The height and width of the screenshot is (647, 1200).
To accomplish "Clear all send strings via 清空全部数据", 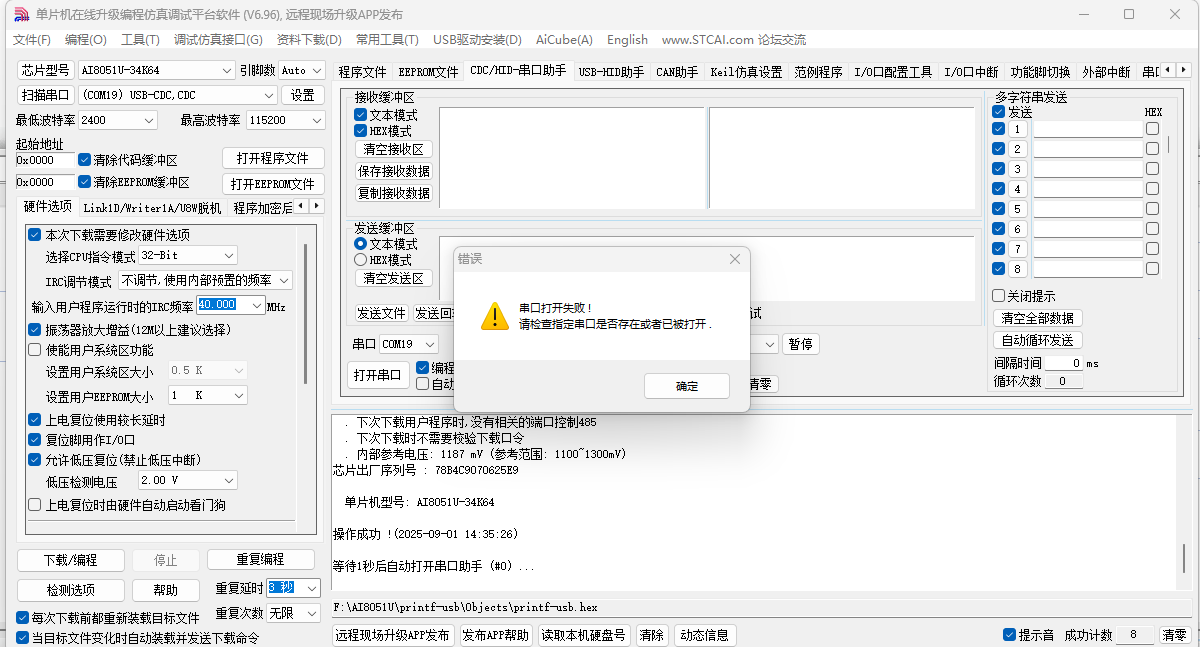I will pyautogui.click(x=1037, y=317).
